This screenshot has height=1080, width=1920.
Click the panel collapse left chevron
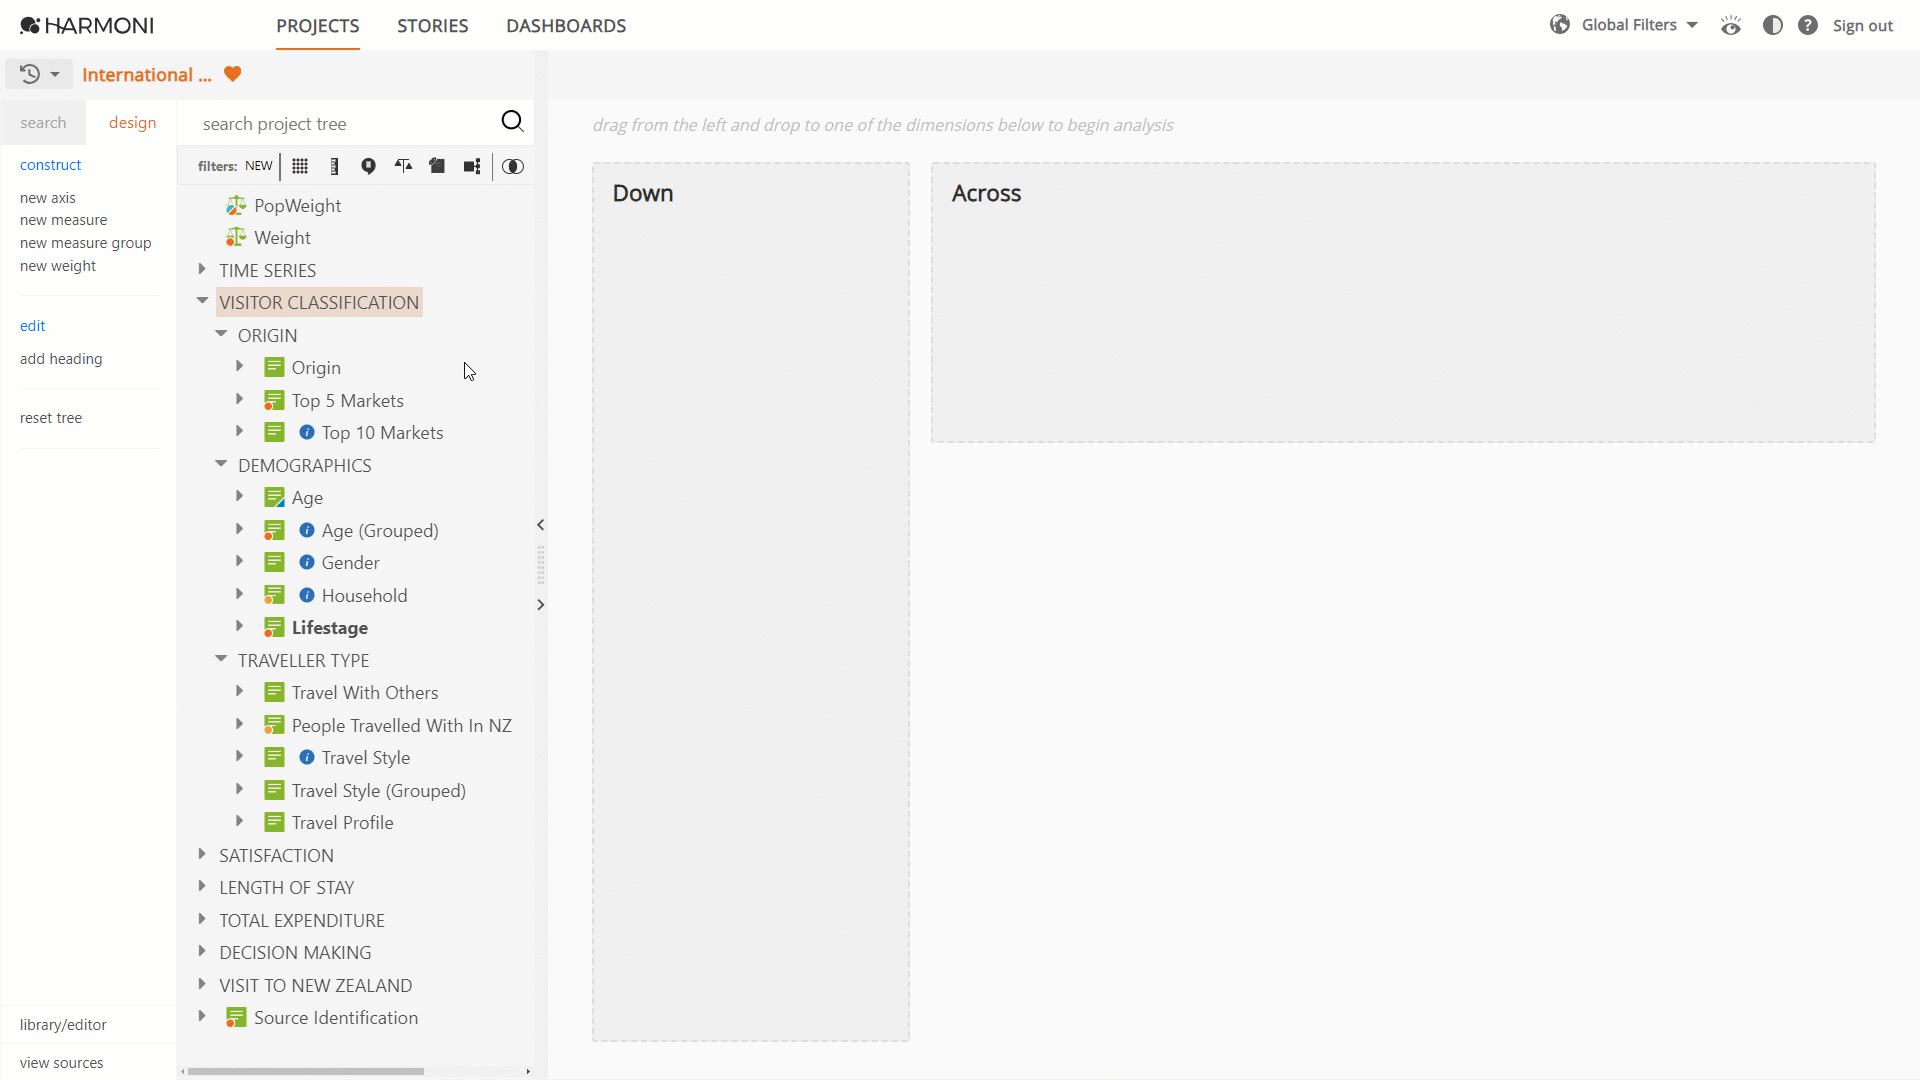(541, 525)
